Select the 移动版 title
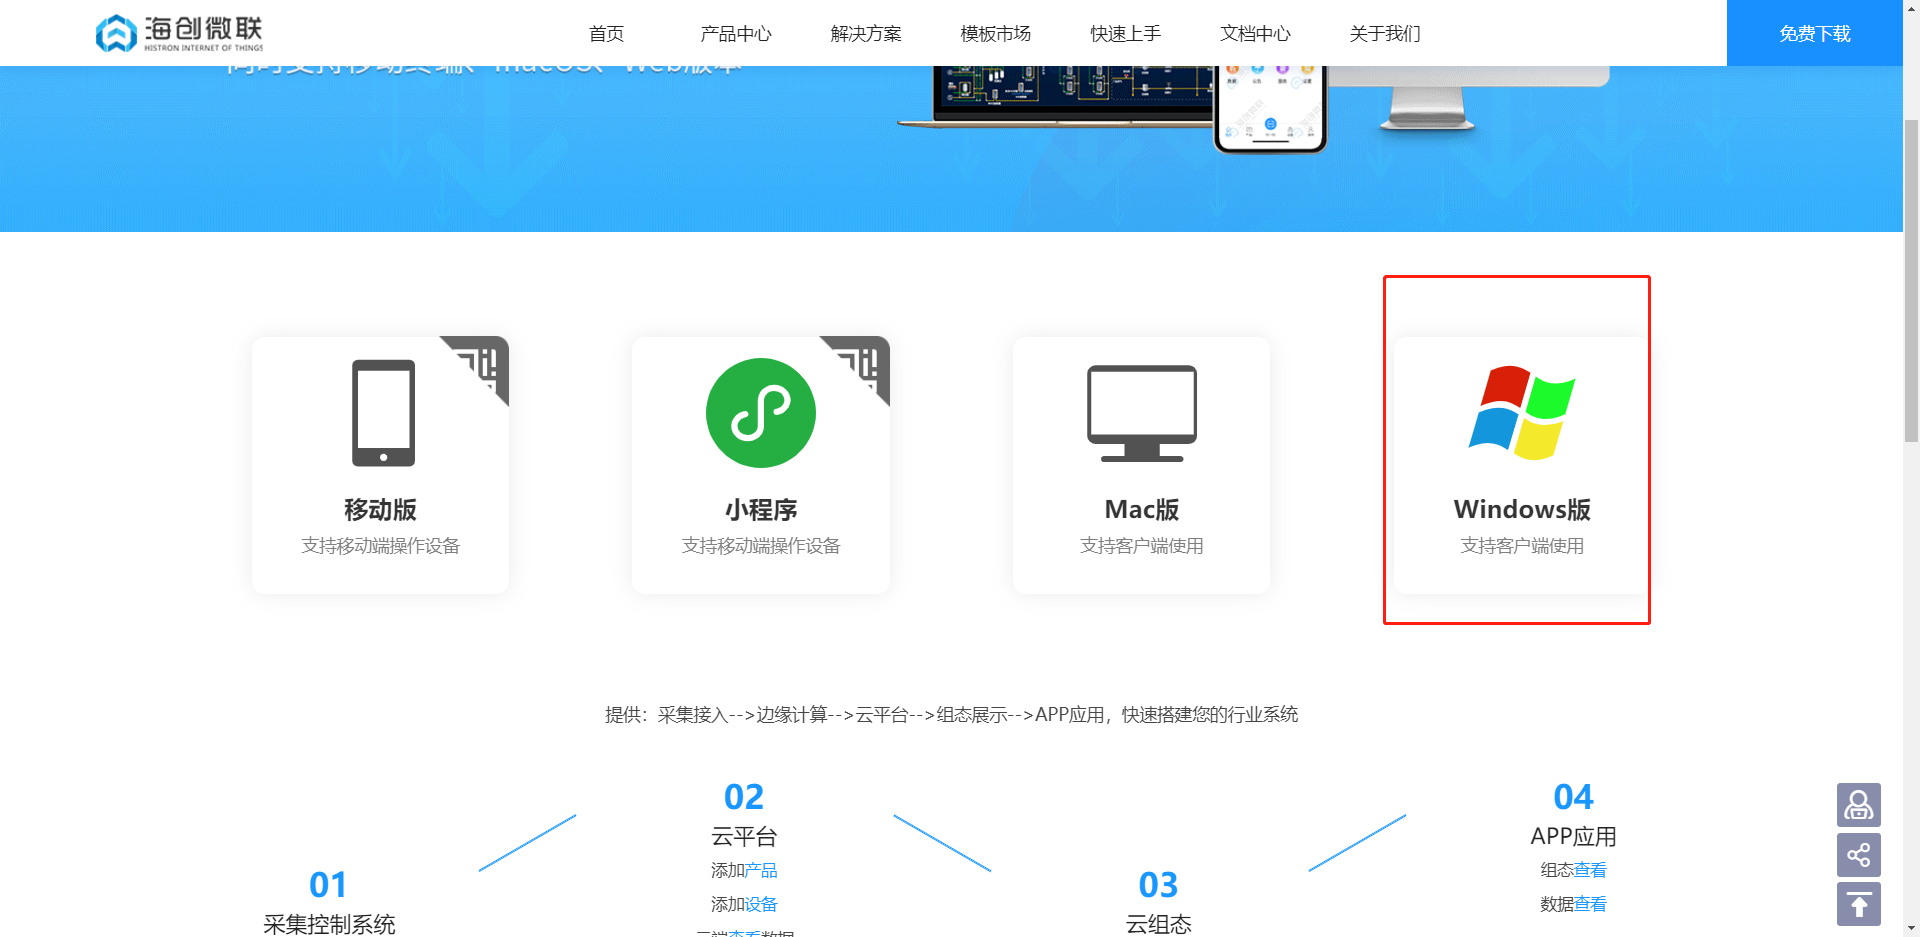The height and width of the screenshot is (937, 1920). tap(380, 510)
